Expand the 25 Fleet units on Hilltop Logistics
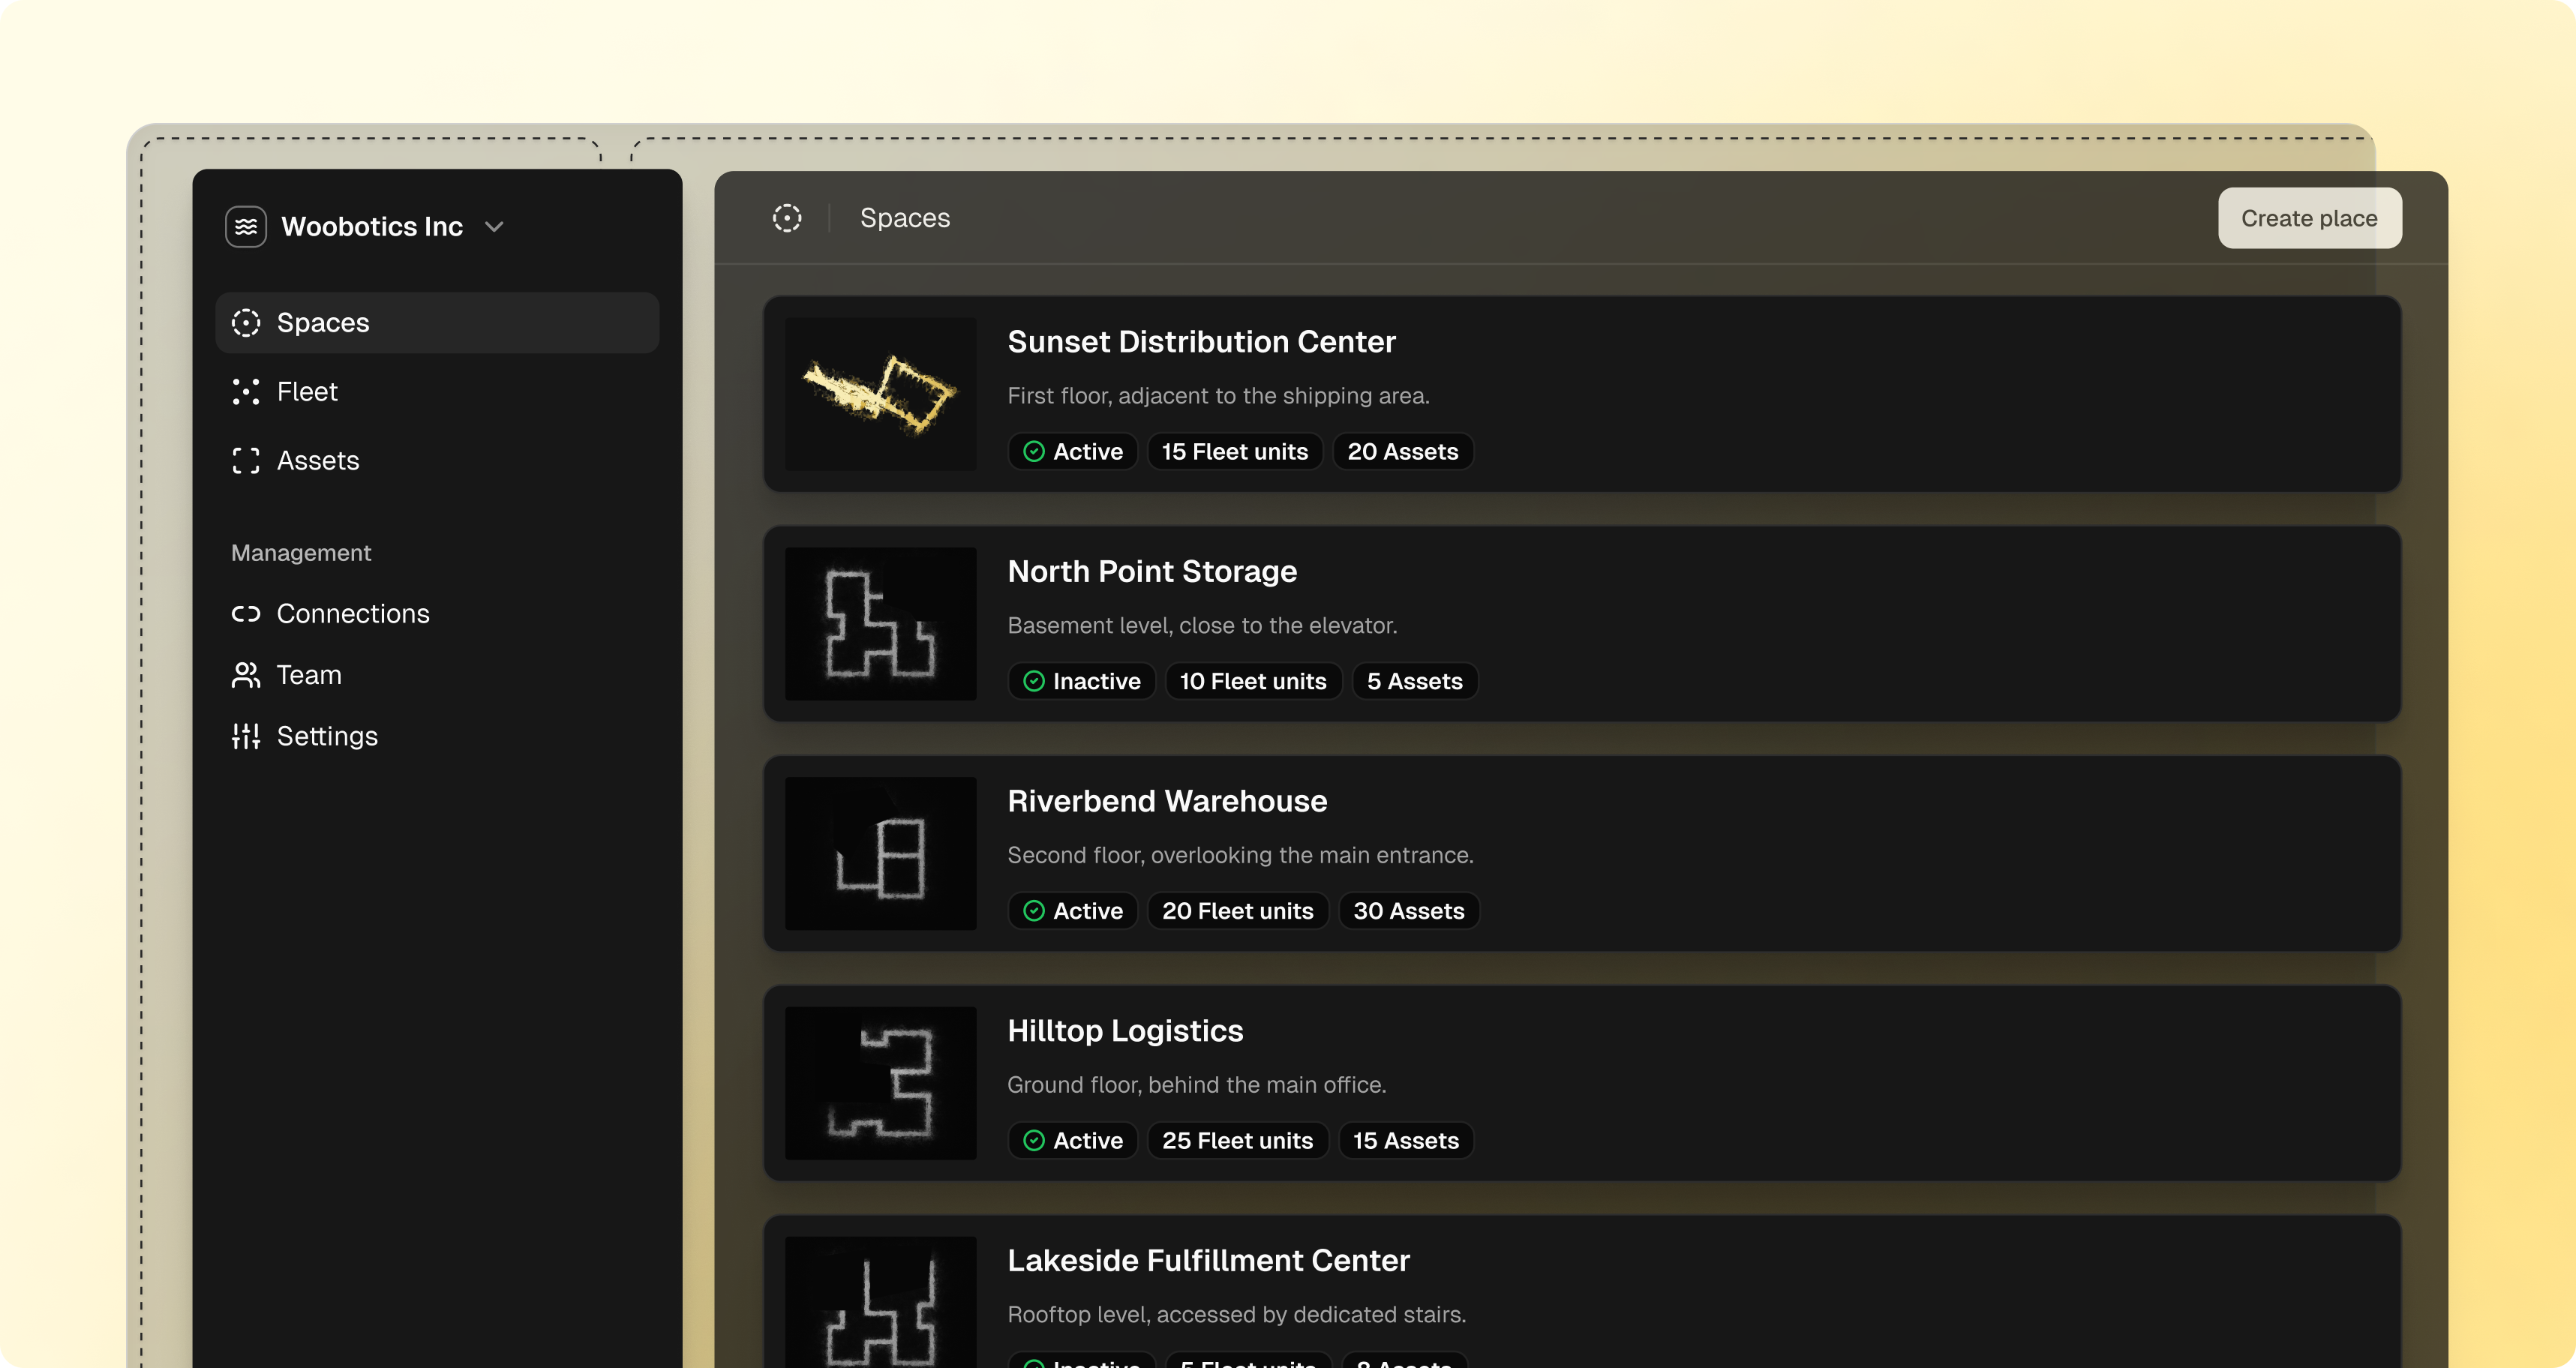Viewport: 2576px width, 1368px height. [1238, 1140]
